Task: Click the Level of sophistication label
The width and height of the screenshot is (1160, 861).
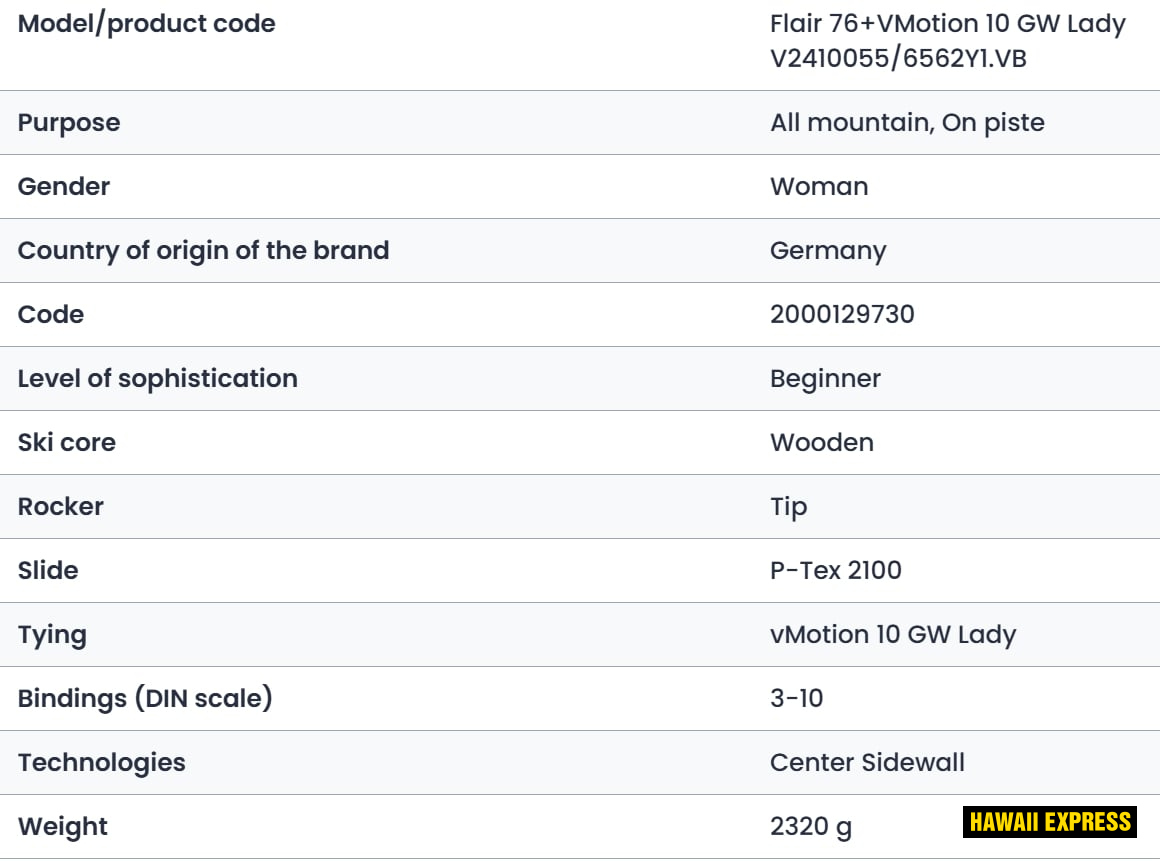Action: point(158,379)
